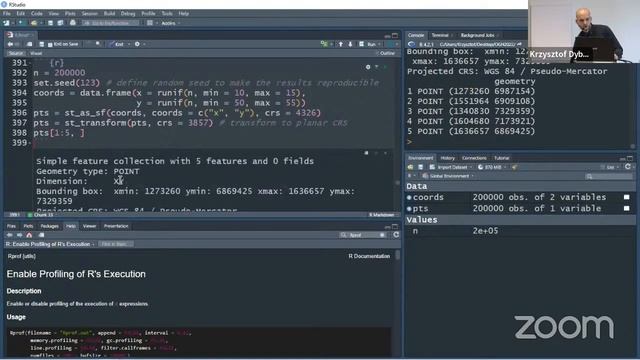This screenshot has width=640, height=360.
Task: Open the R Markdown file type selector
Action: tap(382, 215)
